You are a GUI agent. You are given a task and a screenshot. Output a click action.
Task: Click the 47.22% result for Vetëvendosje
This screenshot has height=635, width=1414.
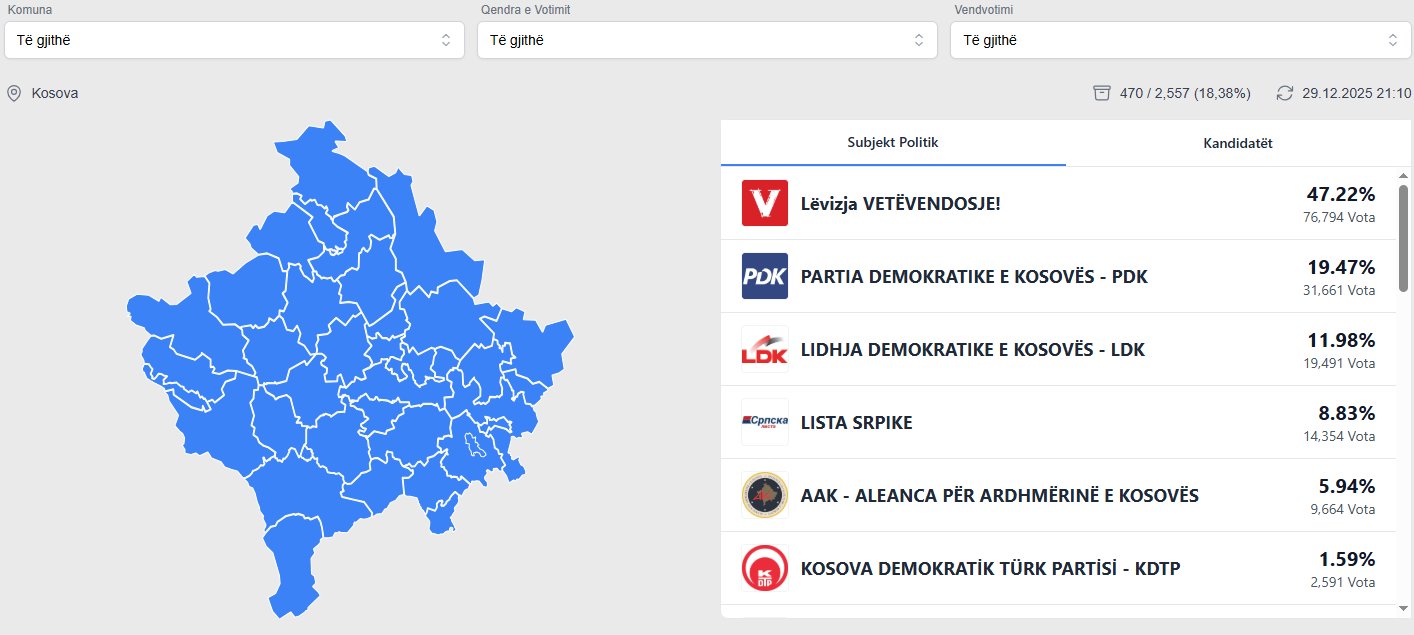[x=1340, y=194]
